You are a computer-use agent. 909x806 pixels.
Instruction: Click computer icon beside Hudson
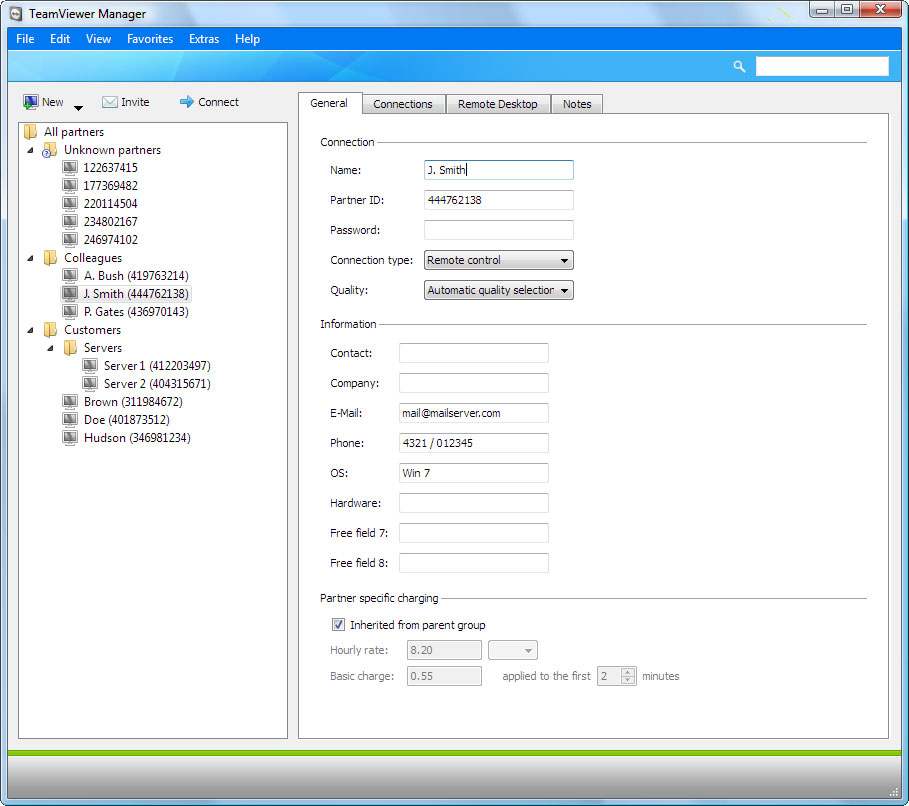70,438
